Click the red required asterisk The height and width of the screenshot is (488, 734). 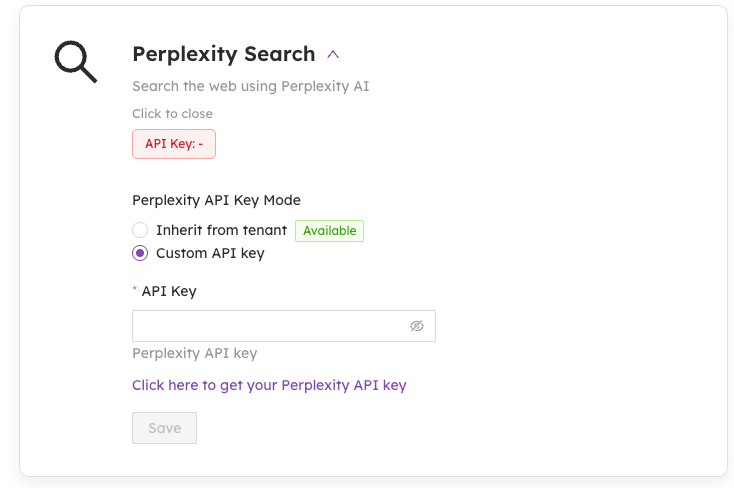(x=135, y=291)
